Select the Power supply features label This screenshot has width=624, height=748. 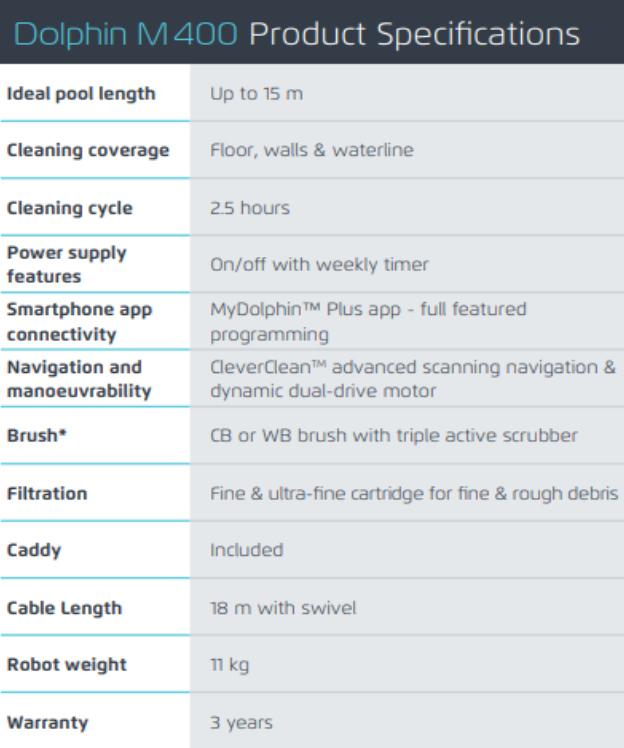coord(66,264)
